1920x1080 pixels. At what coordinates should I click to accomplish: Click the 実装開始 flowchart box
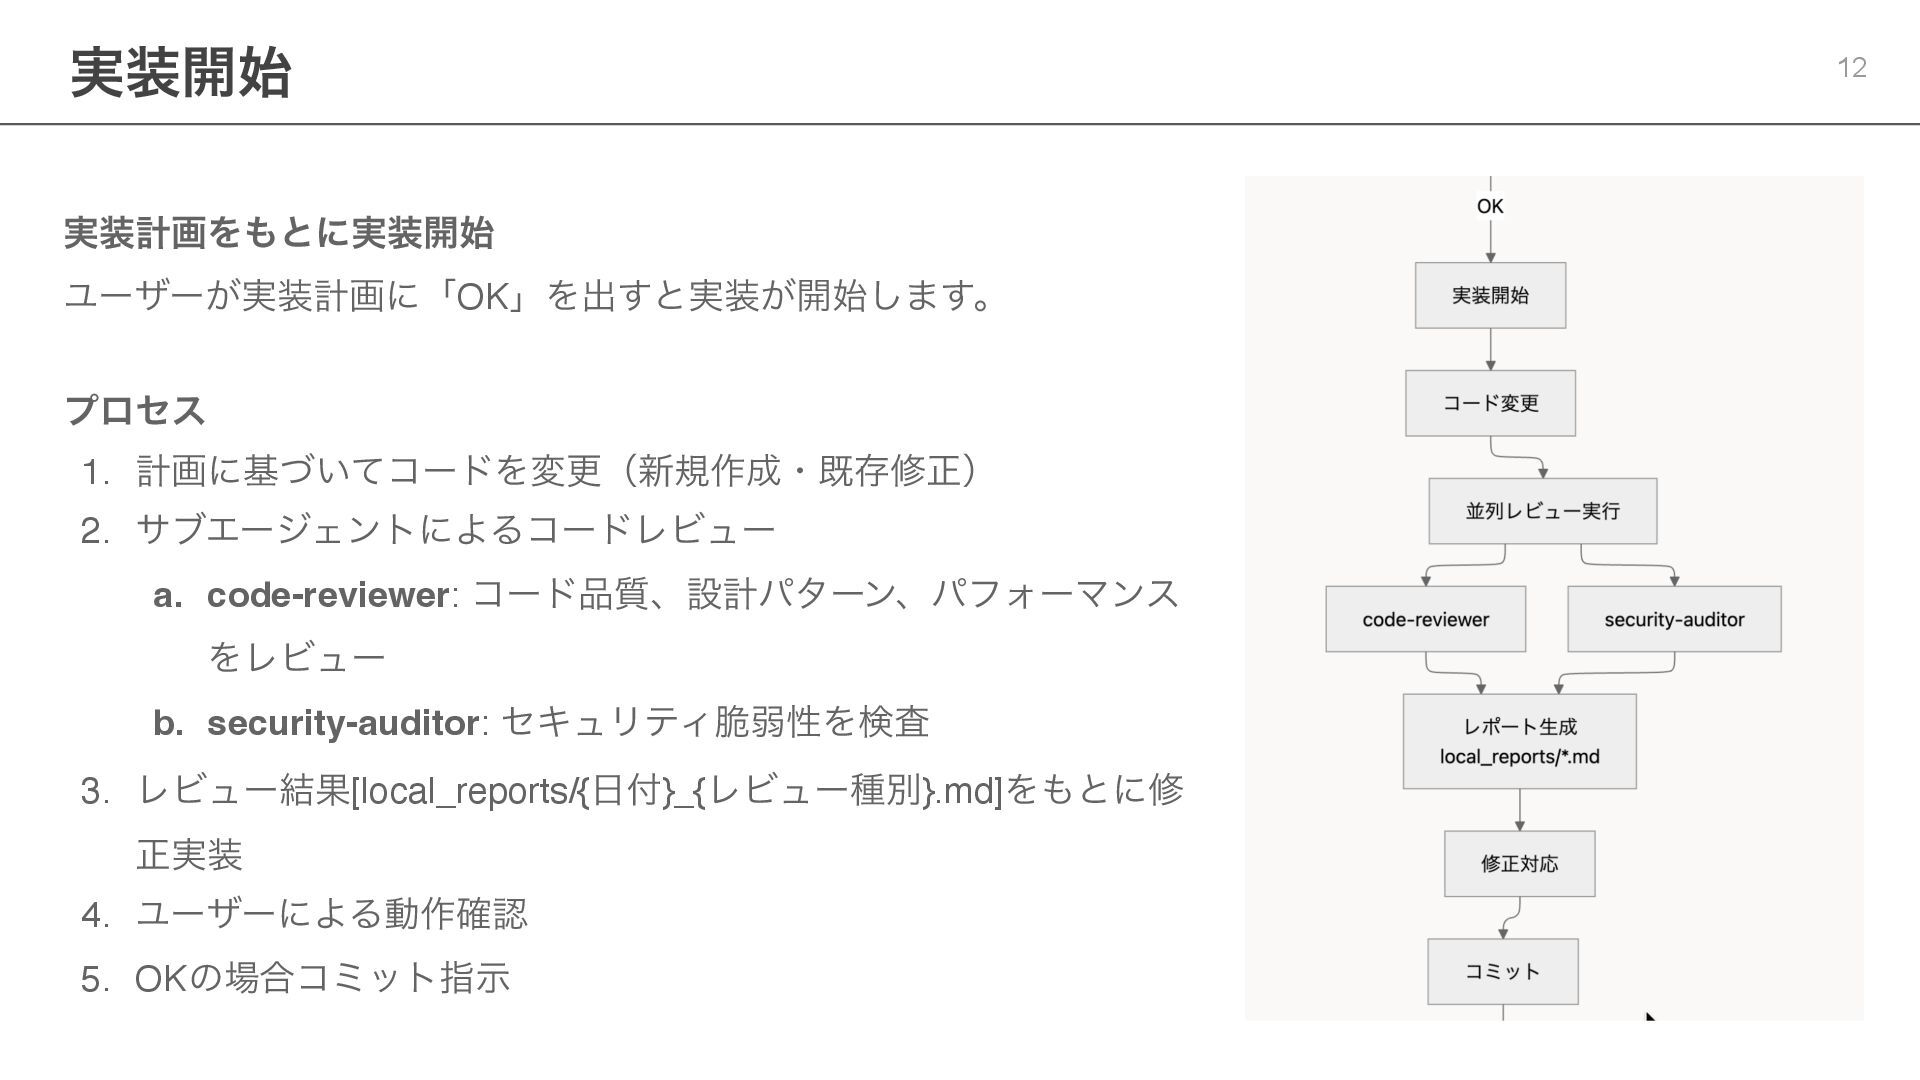coord(1490,295)
